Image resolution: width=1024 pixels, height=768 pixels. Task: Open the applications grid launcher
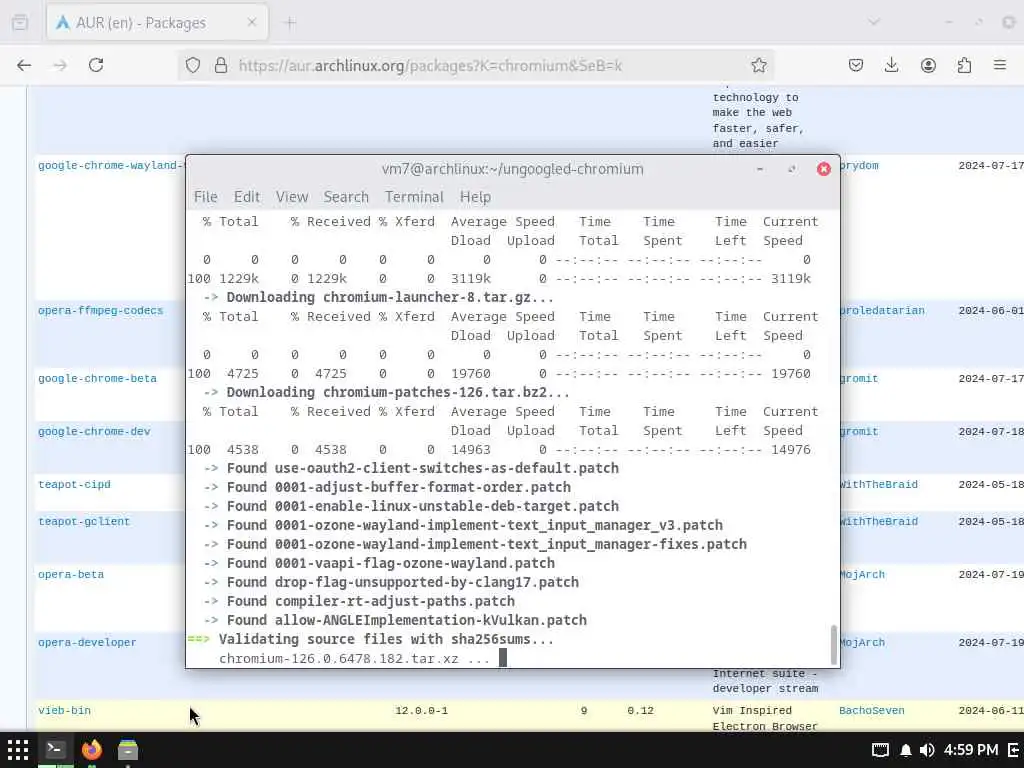(x=18, y=750)
